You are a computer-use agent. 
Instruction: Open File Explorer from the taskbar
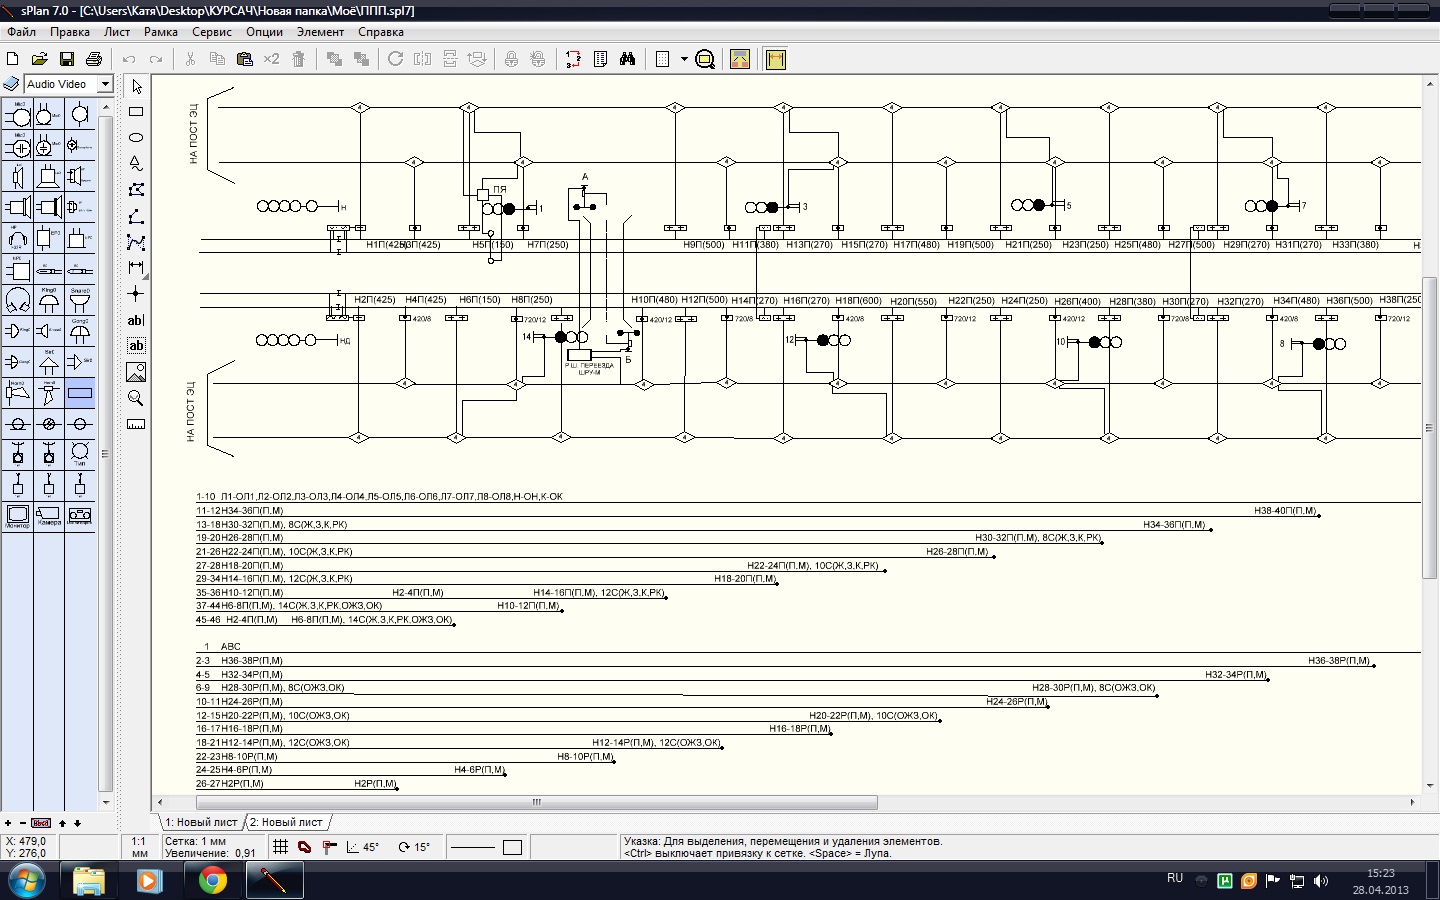click(88, 881)
